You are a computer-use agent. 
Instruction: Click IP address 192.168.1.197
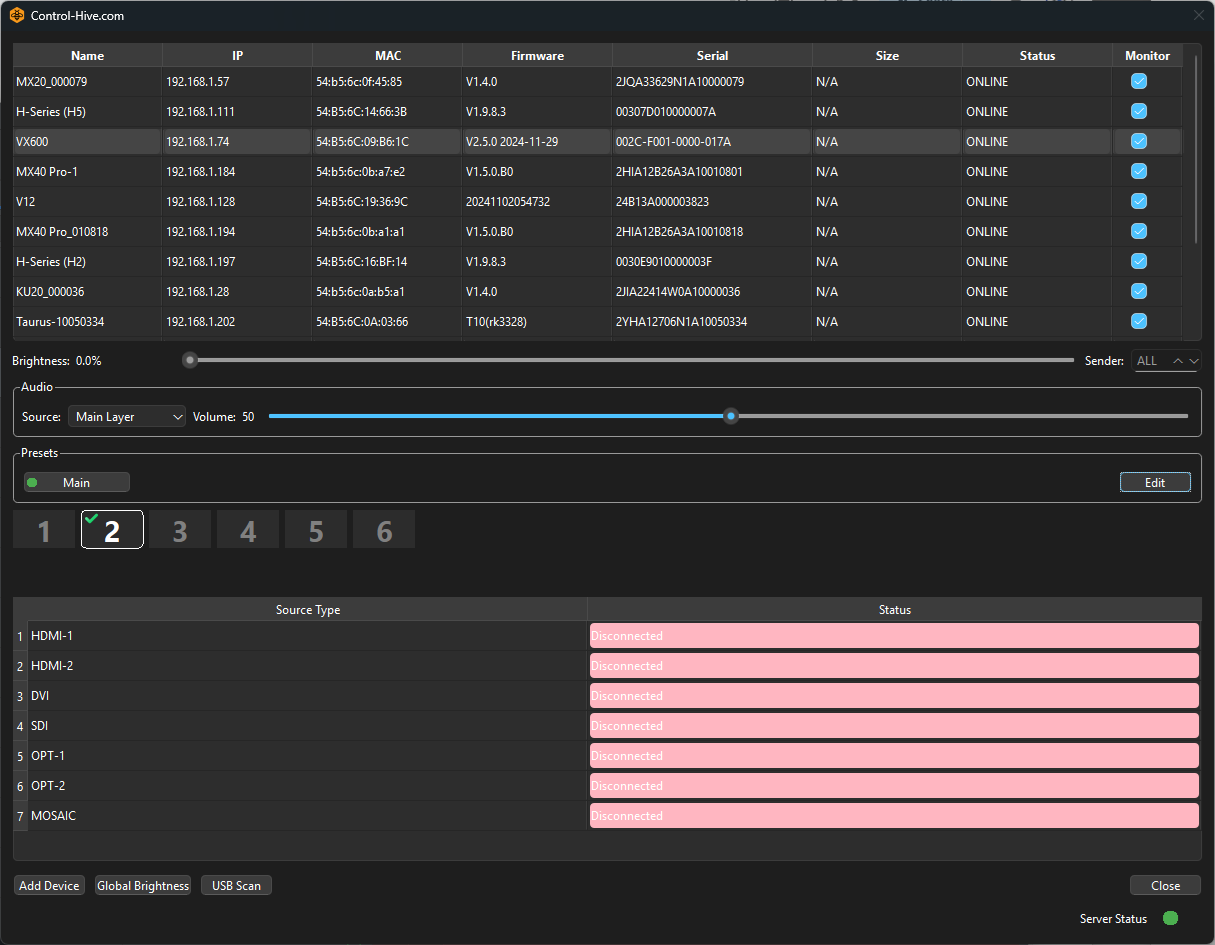201,262
